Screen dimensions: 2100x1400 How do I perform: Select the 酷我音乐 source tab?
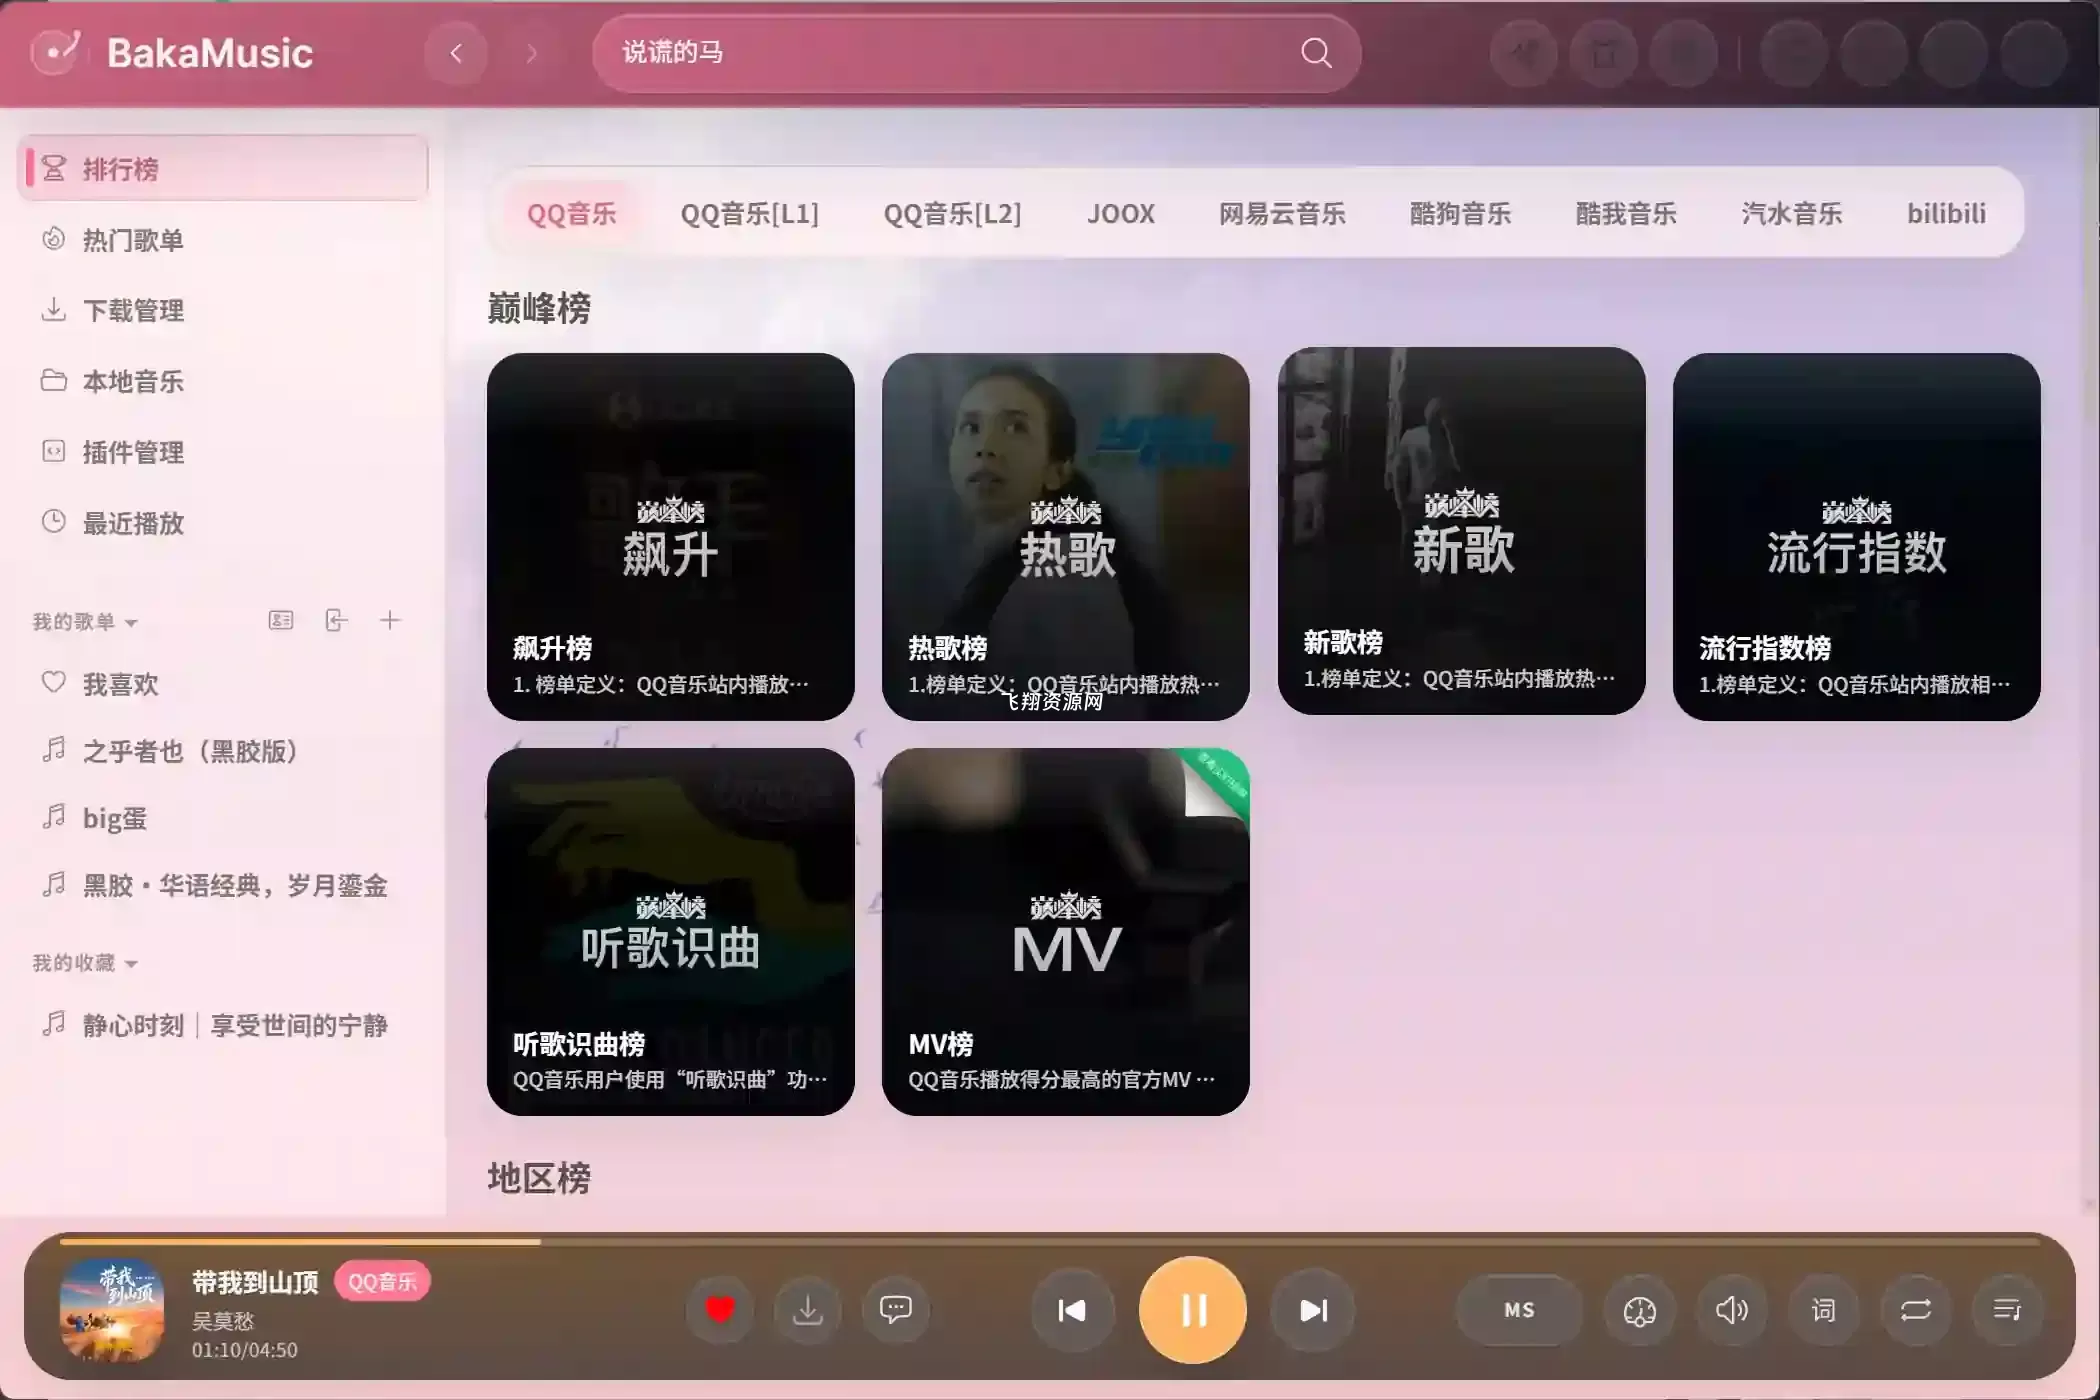point(1626,213)
